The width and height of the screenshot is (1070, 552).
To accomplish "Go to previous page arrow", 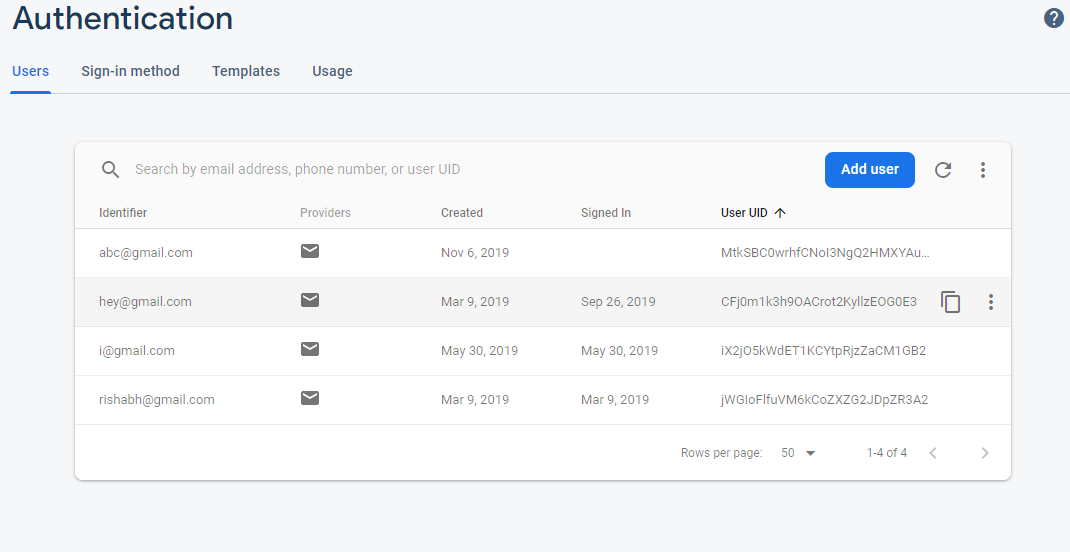I will (933, 453).
